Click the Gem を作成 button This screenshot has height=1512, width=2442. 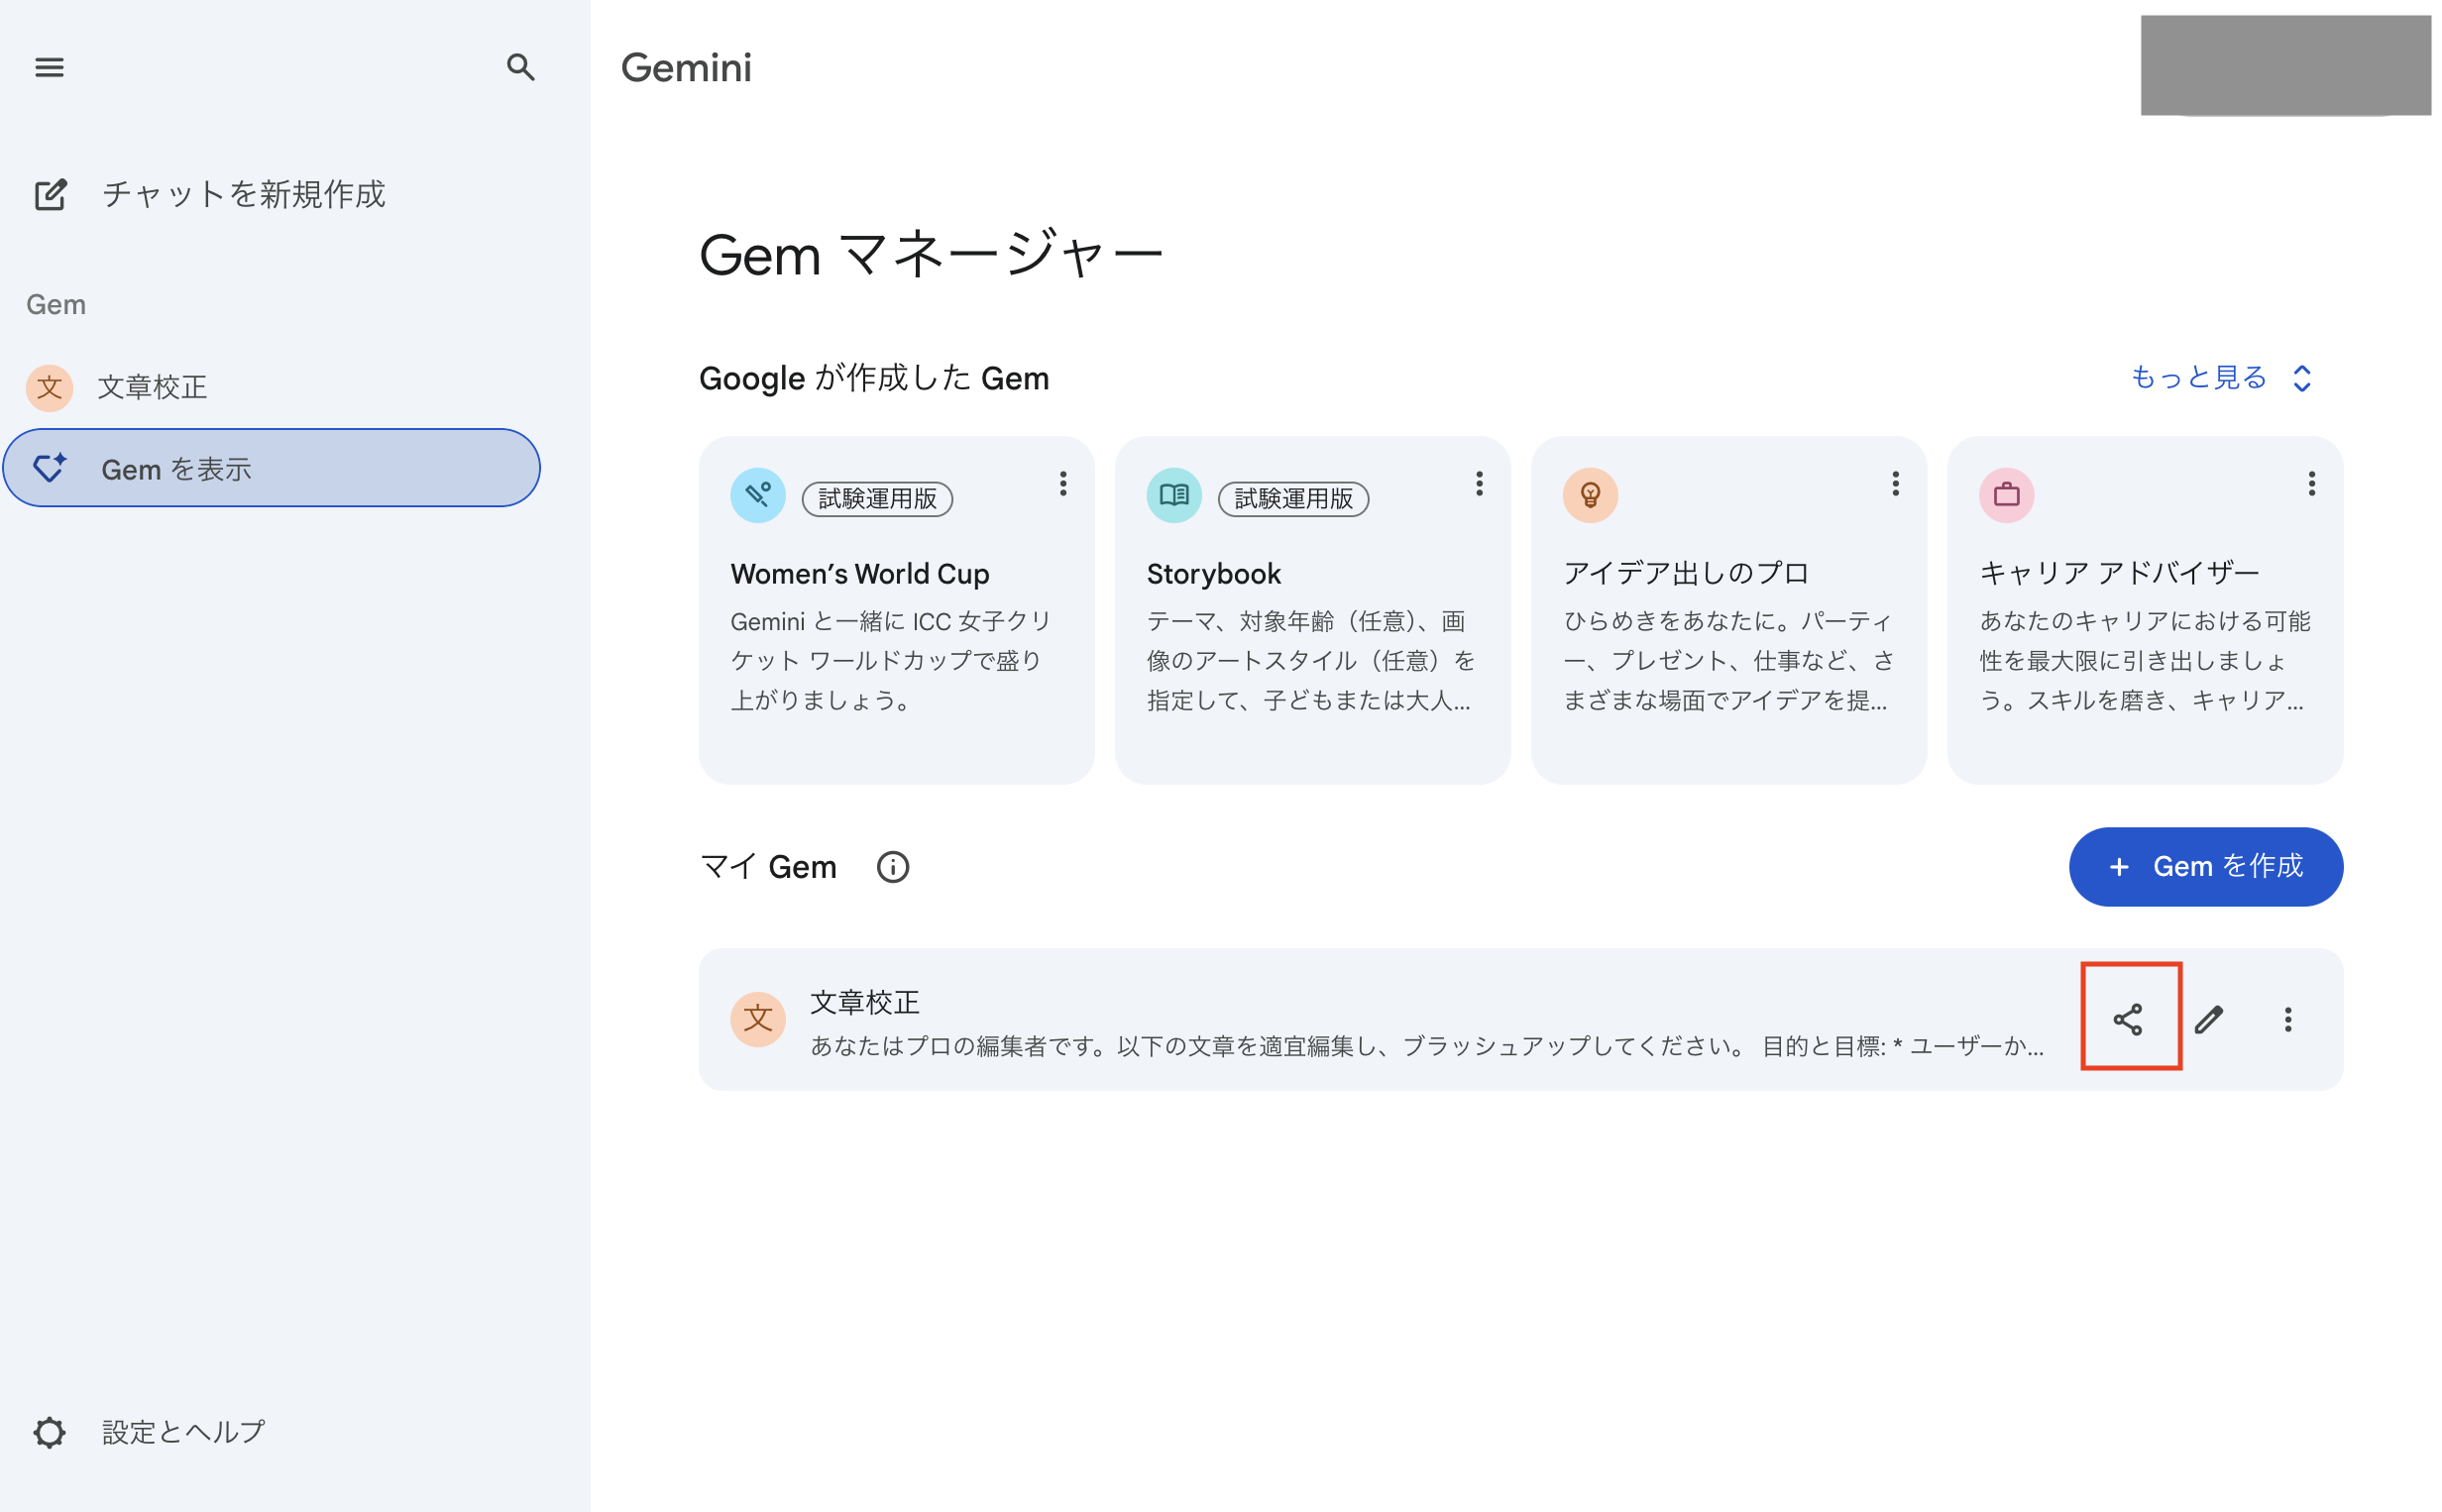click(x=2204, y=866)
